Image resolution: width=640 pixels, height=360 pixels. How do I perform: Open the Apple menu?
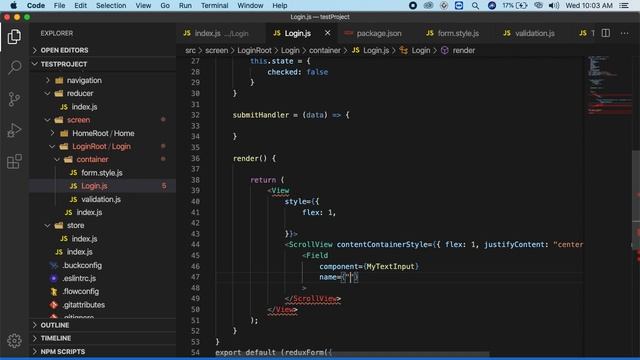(13, 5)
